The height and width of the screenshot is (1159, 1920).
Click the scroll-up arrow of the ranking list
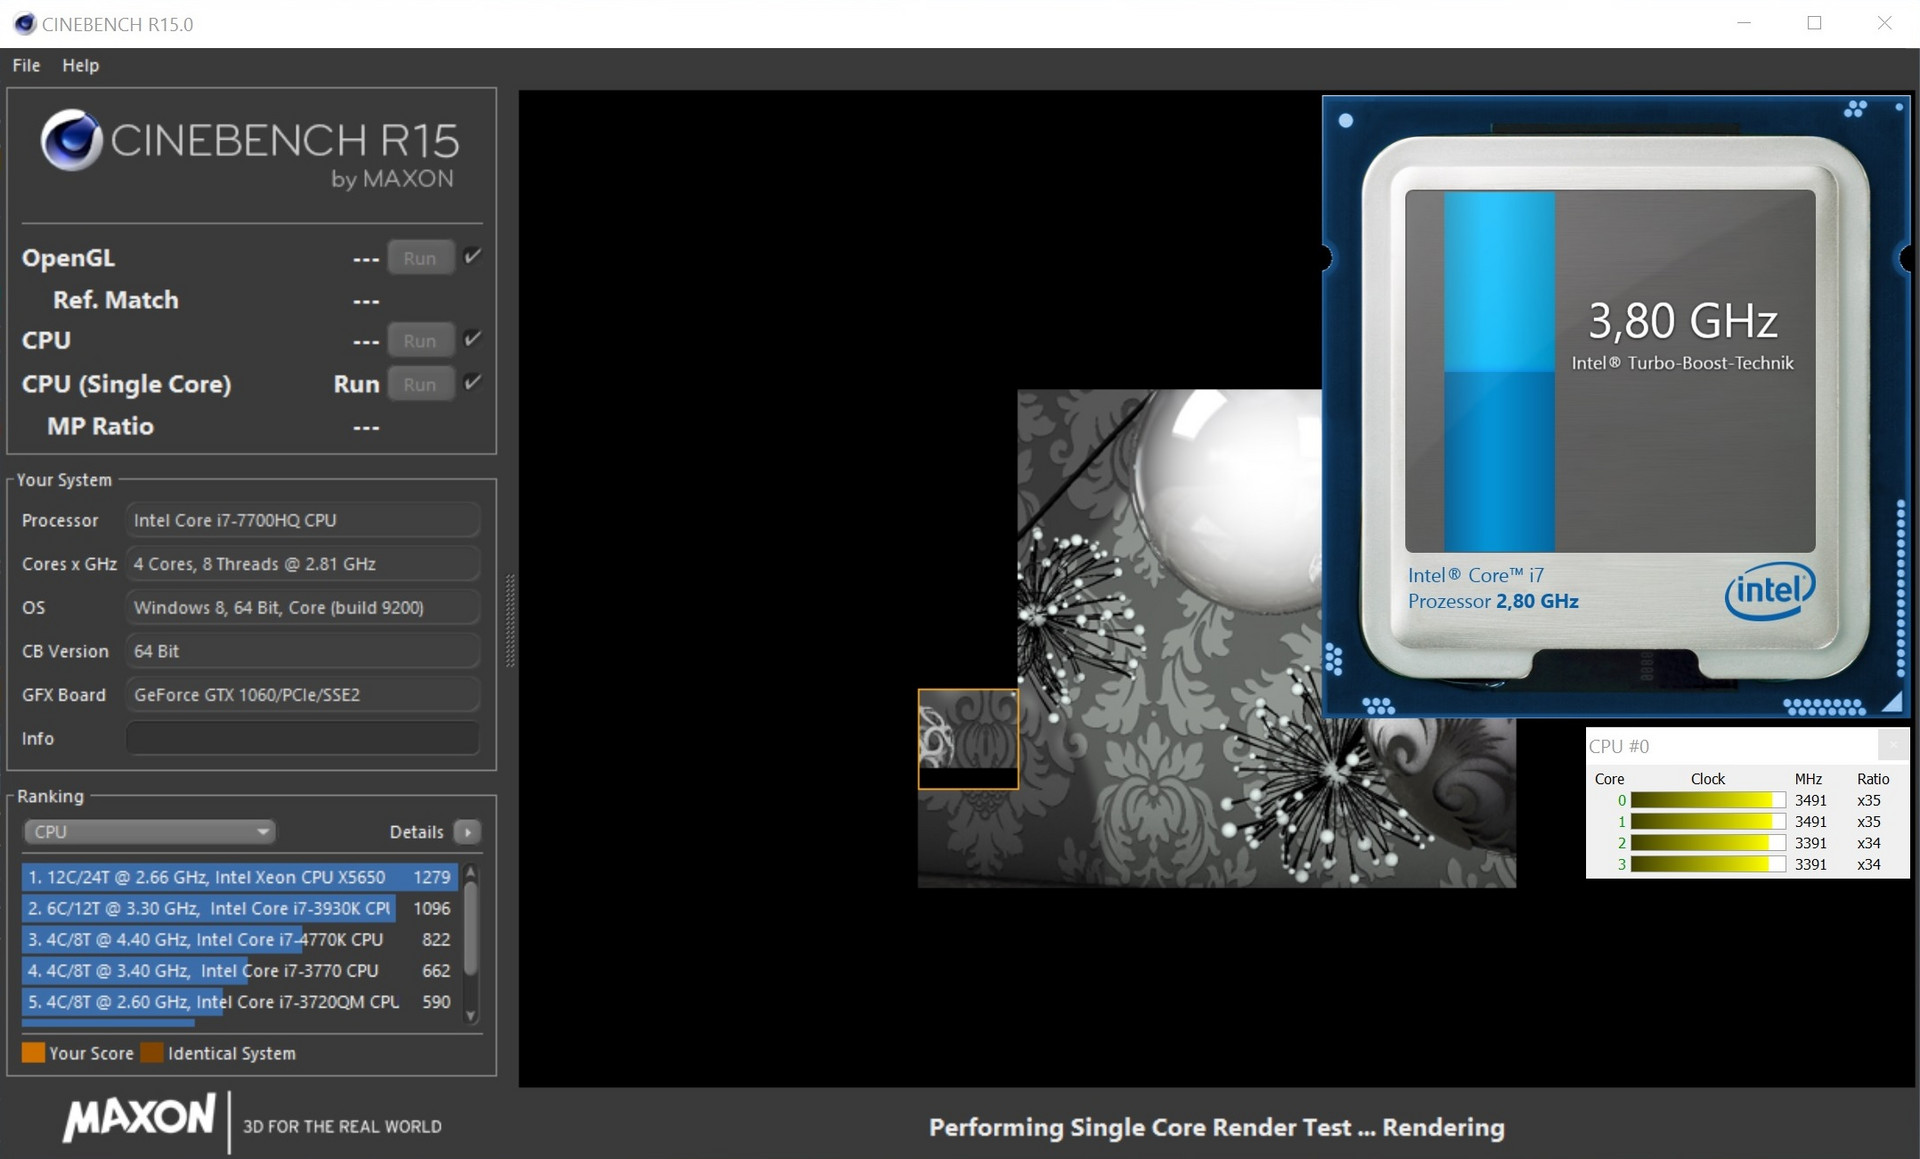[471, 874]
